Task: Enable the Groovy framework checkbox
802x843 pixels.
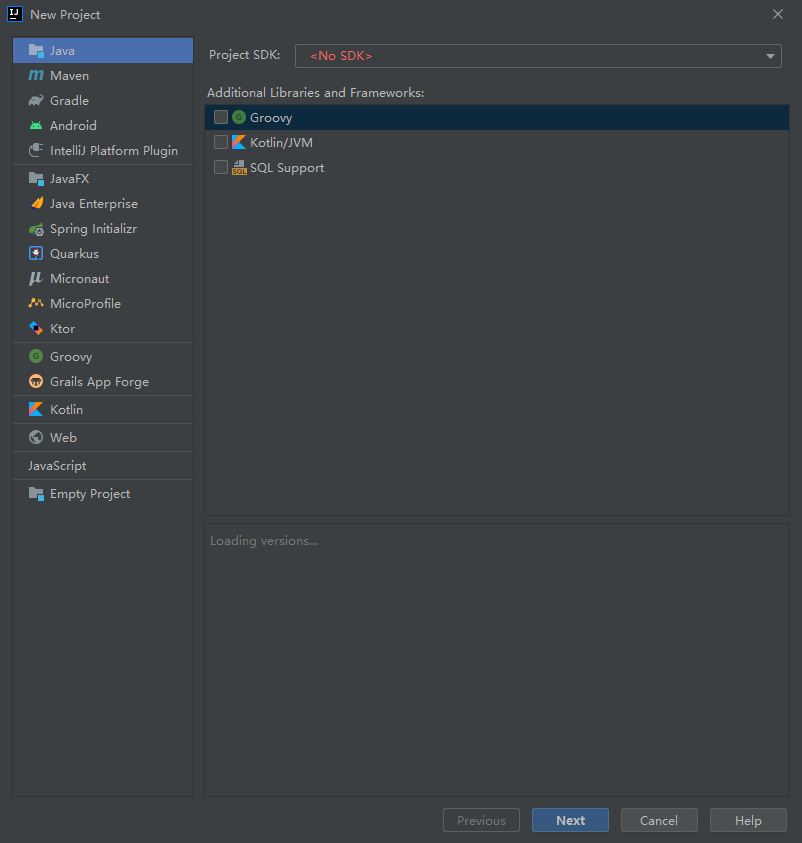Action: pyautogui.click(x=221, y=117)
